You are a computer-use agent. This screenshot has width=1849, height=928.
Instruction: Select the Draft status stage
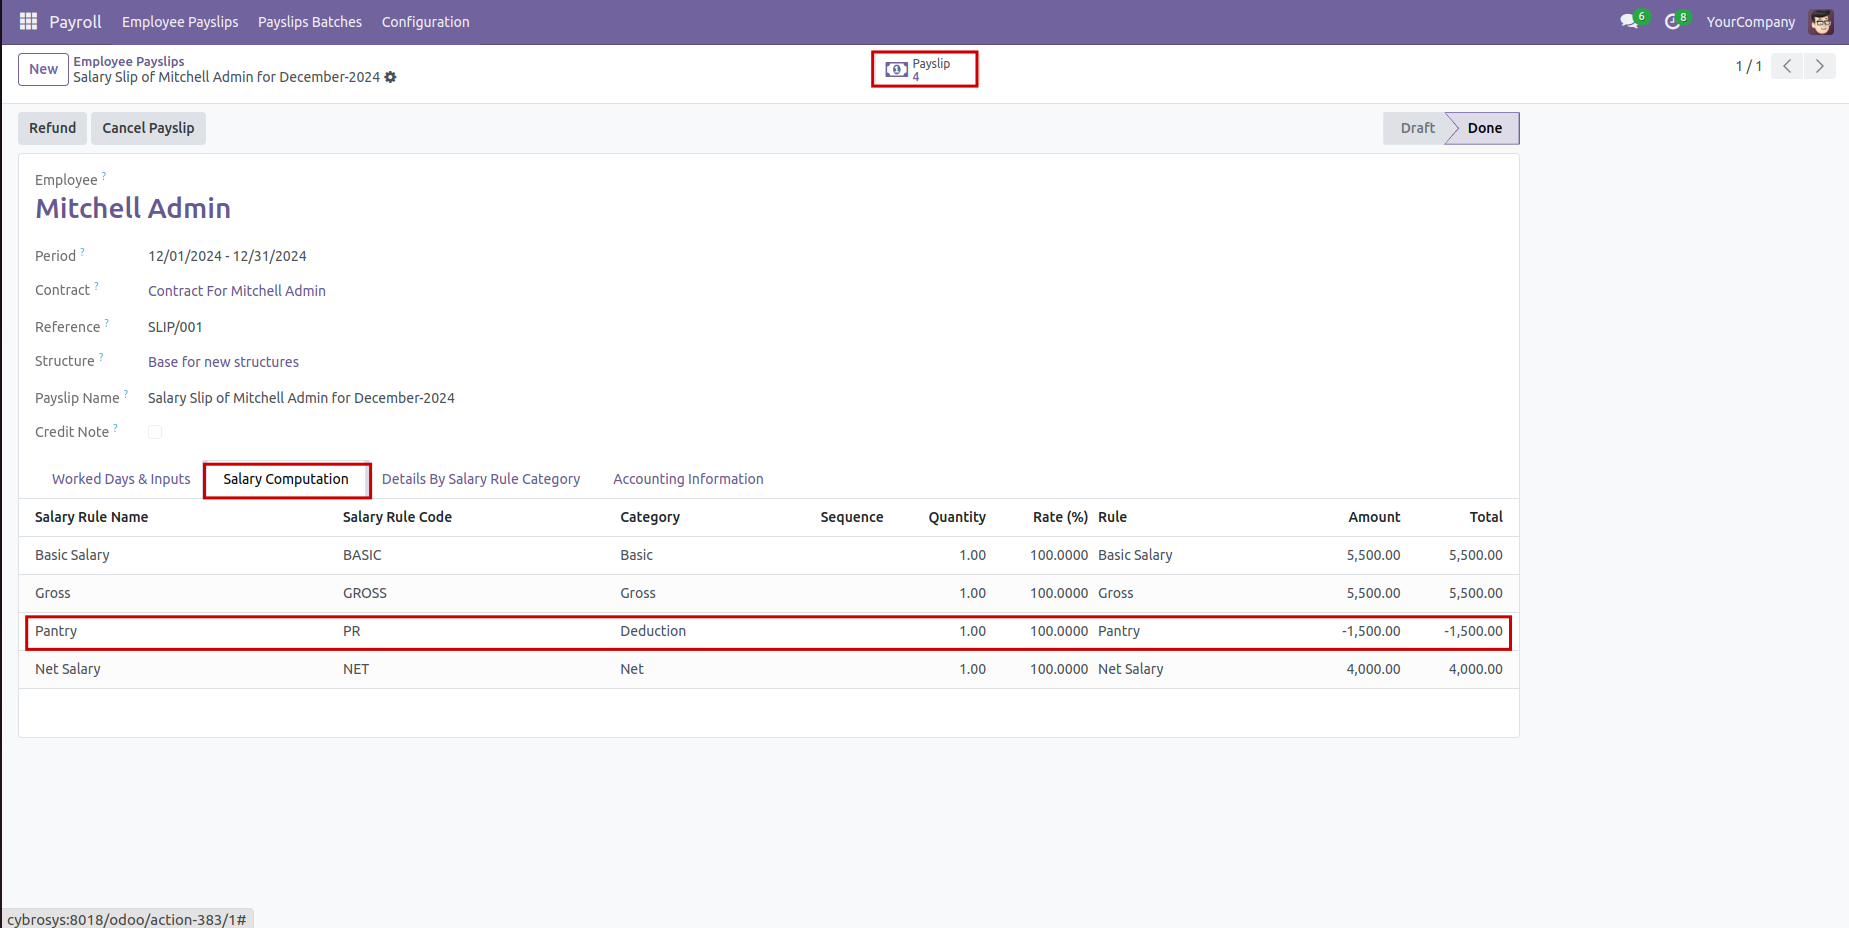pyautogui.click(x=1416, y=128)
